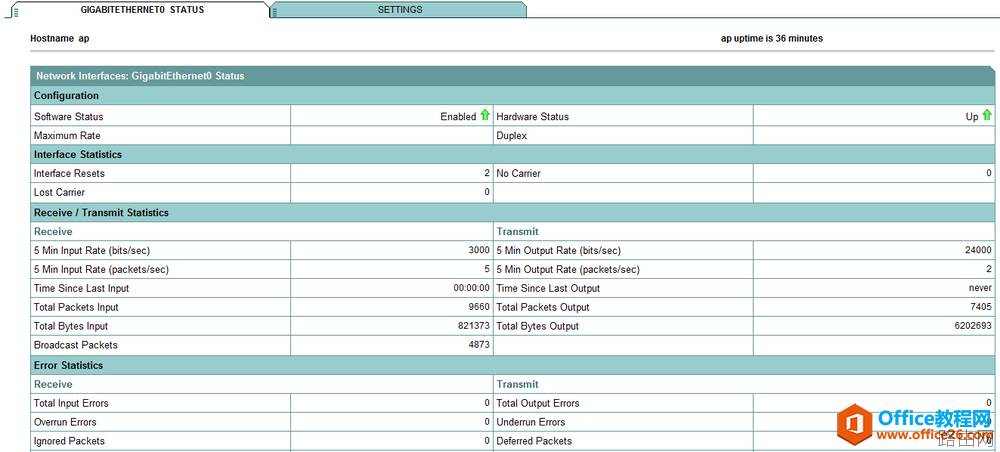Viewport: 1000px width, 452px height.
Task: Click 'Receive' heading under Receive / Transmit Statistics
Action: click(53, 231)
